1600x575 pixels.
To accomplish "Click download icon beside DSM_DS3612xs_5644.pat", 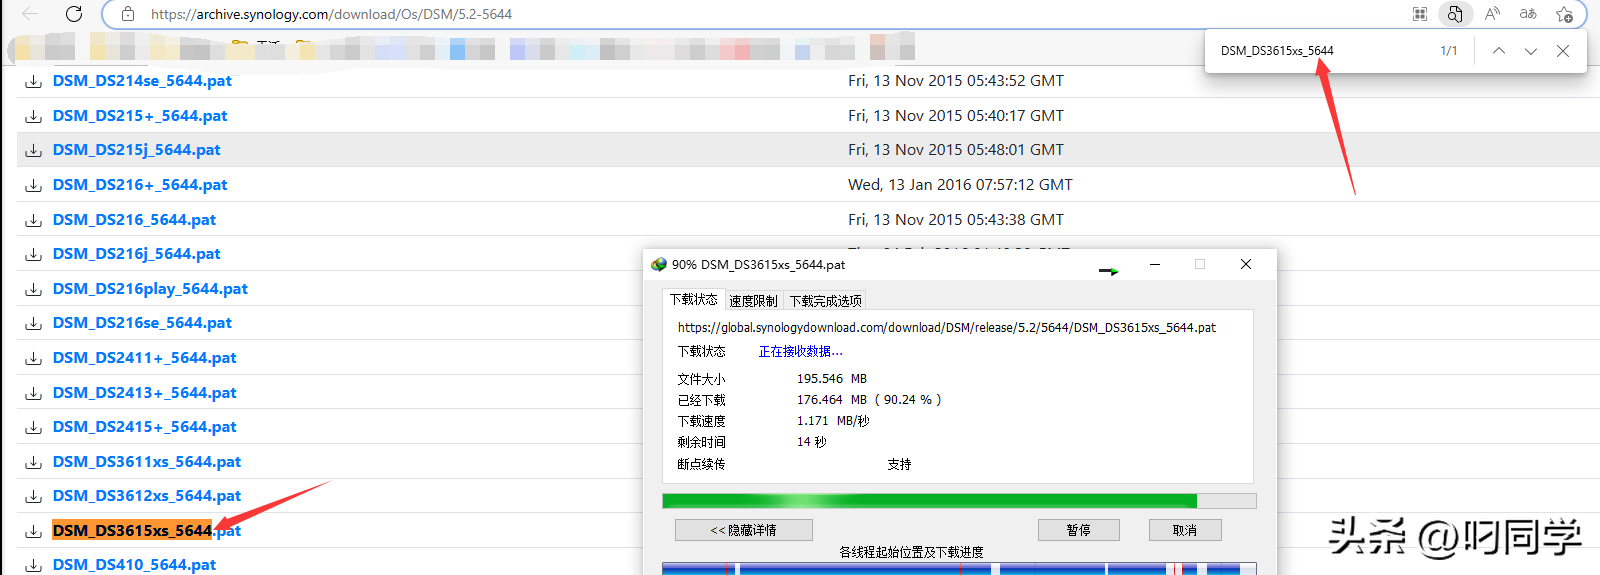I will click(33, 496).
